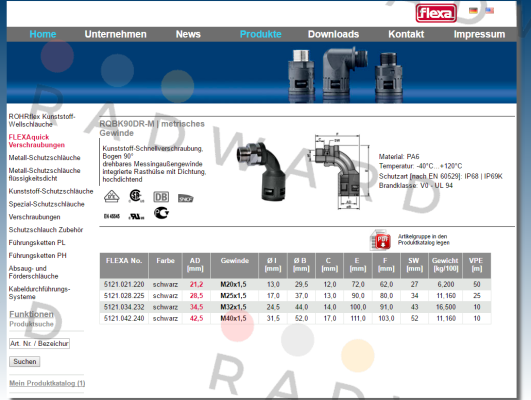This screenshot has width=531, height=400.
Task: Click the EN 45545 standard icon
Action: (x=112, y=216)
